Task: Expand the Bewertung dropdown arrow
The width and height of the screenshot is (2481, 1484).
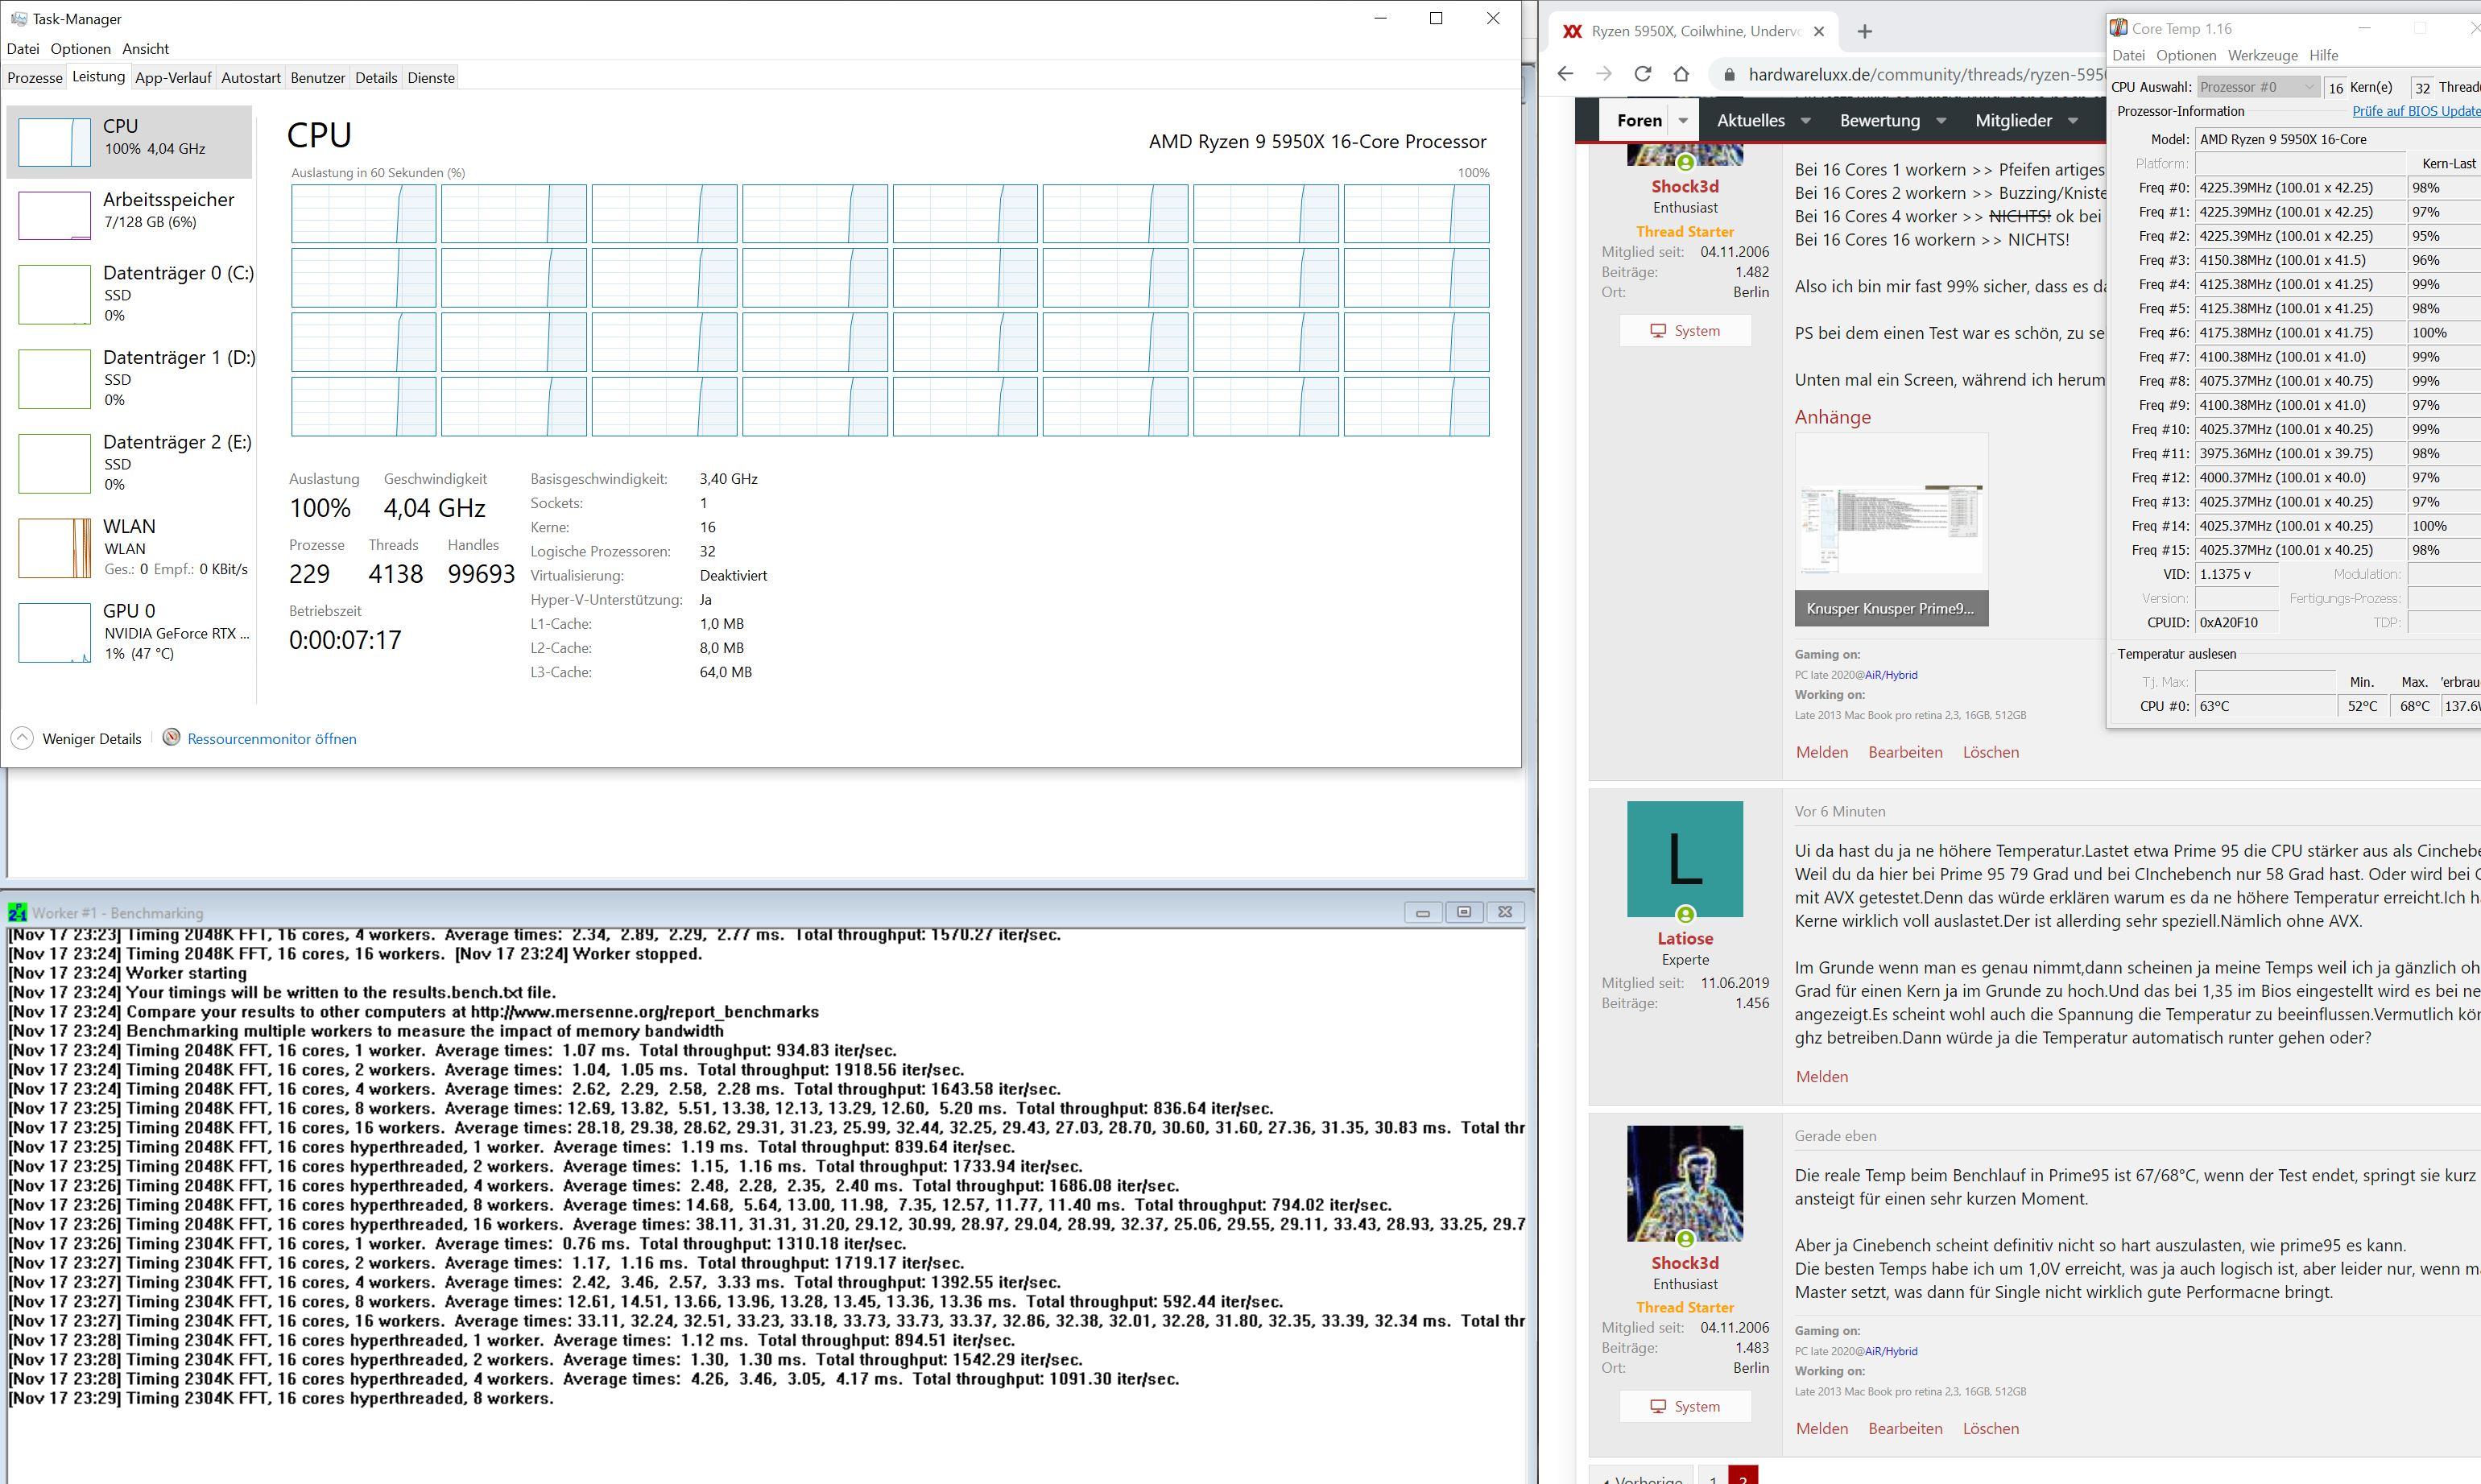Action: (1941, 121)
